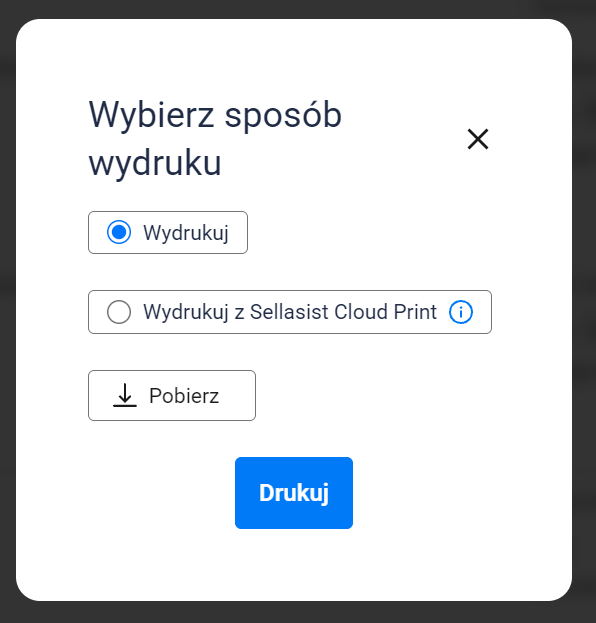Viewport: 596px width, 623px height.
Task: Select the Wydrukuj radio button
Action: click(119, 232)
